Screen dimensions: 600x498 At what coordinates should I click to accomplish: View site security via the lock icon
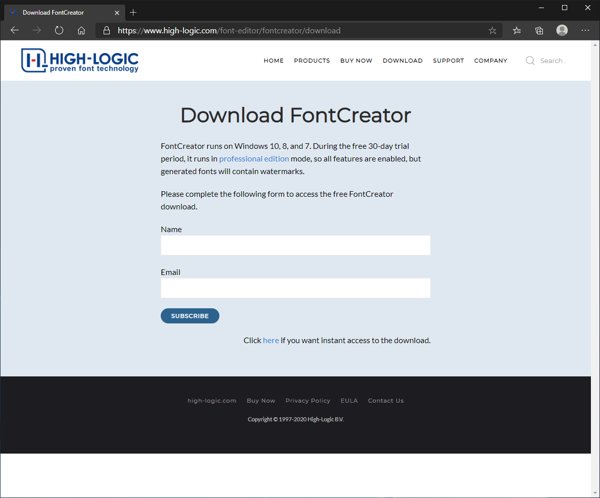tap(106, 31)
